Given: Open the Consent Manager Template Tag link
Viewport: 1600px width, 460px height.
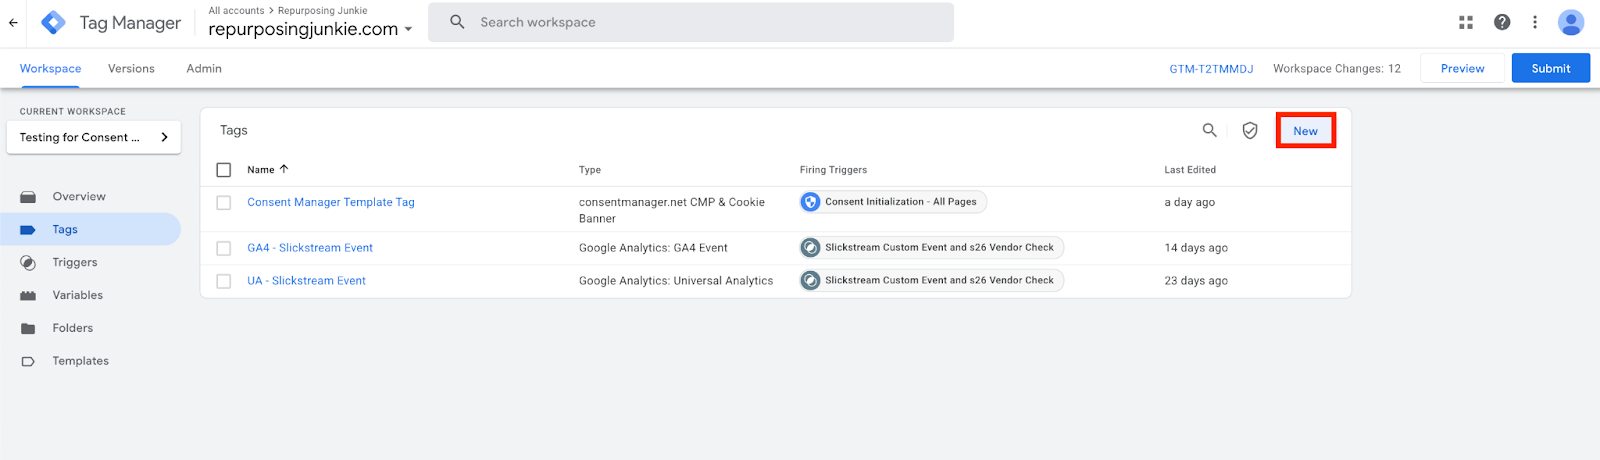Looking at the screenshot, I should click(331, 202).
